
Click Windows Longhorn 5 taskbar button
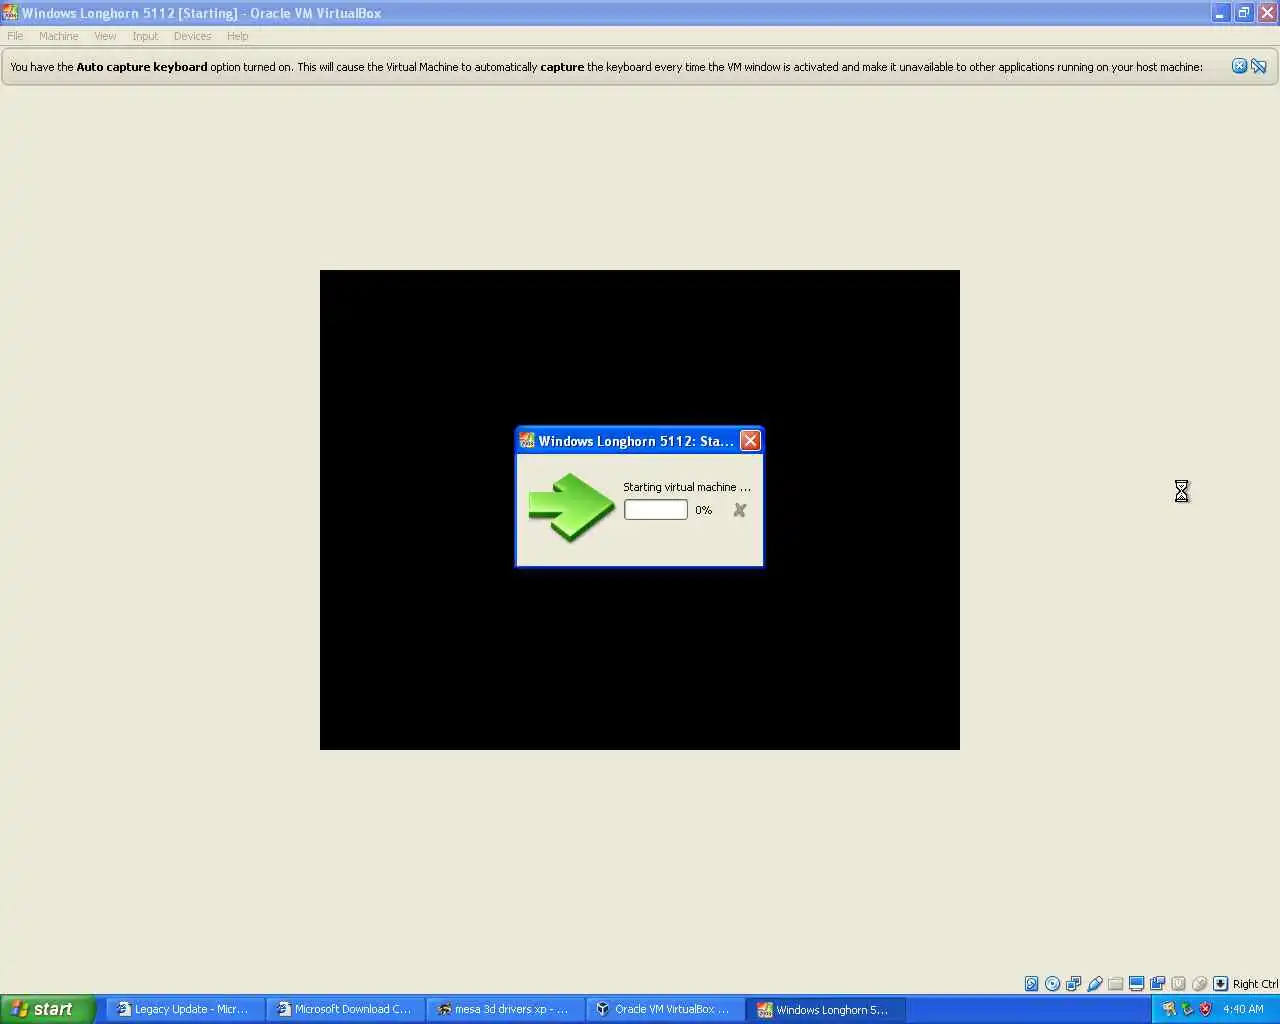pos(825,1009)
